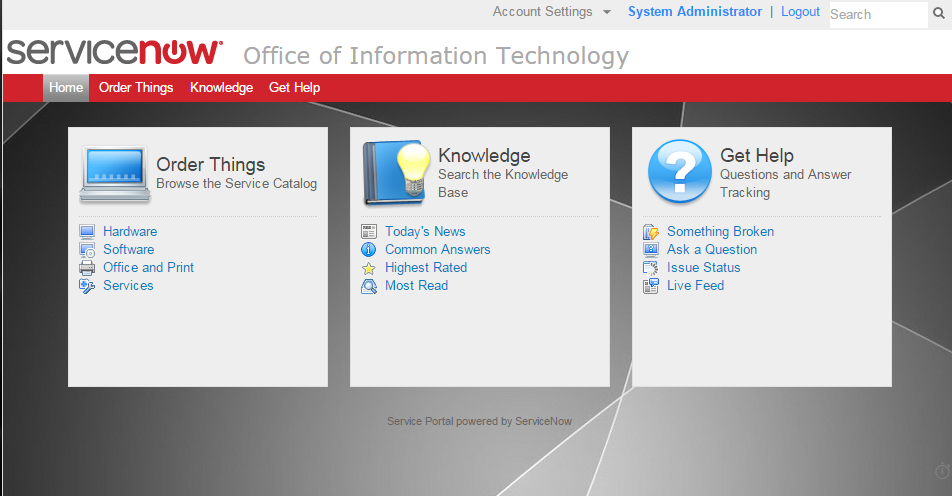Click the Knowledge panel heading
952x496 pixels.
[x=484, y=155]
